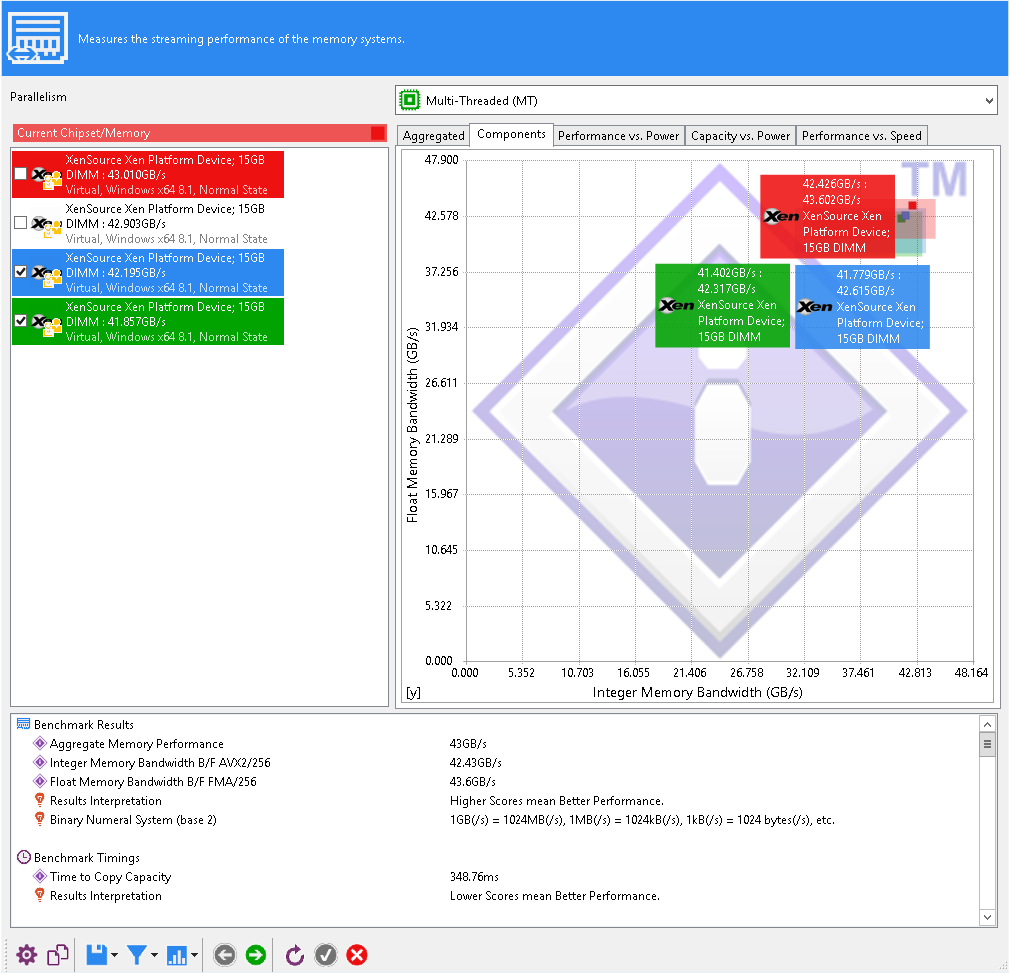Click the chart display icon in the toolbar
Screen dimensions: 1010x973
pos(176,955)
